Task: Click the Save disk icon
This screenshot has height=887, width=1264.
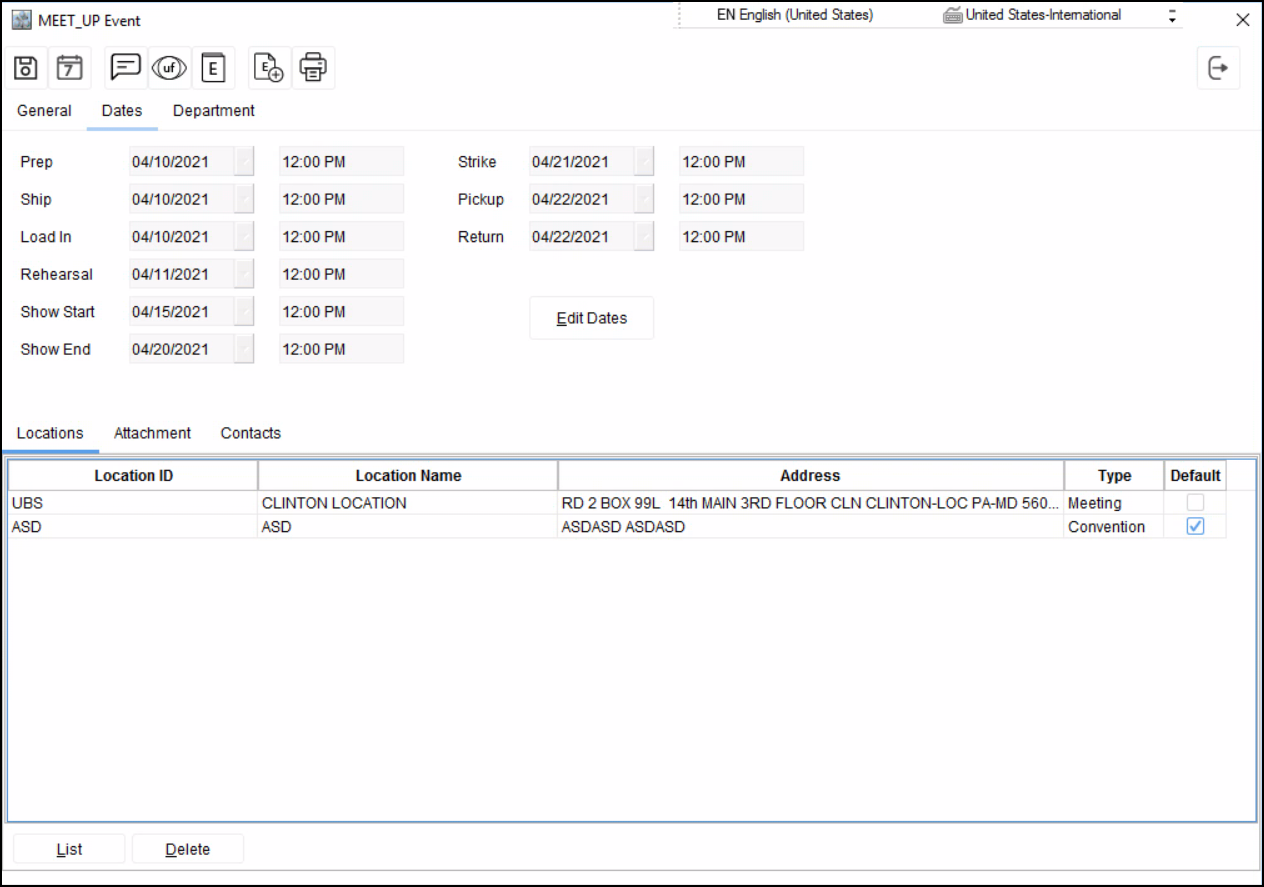Action: (26, 68)
